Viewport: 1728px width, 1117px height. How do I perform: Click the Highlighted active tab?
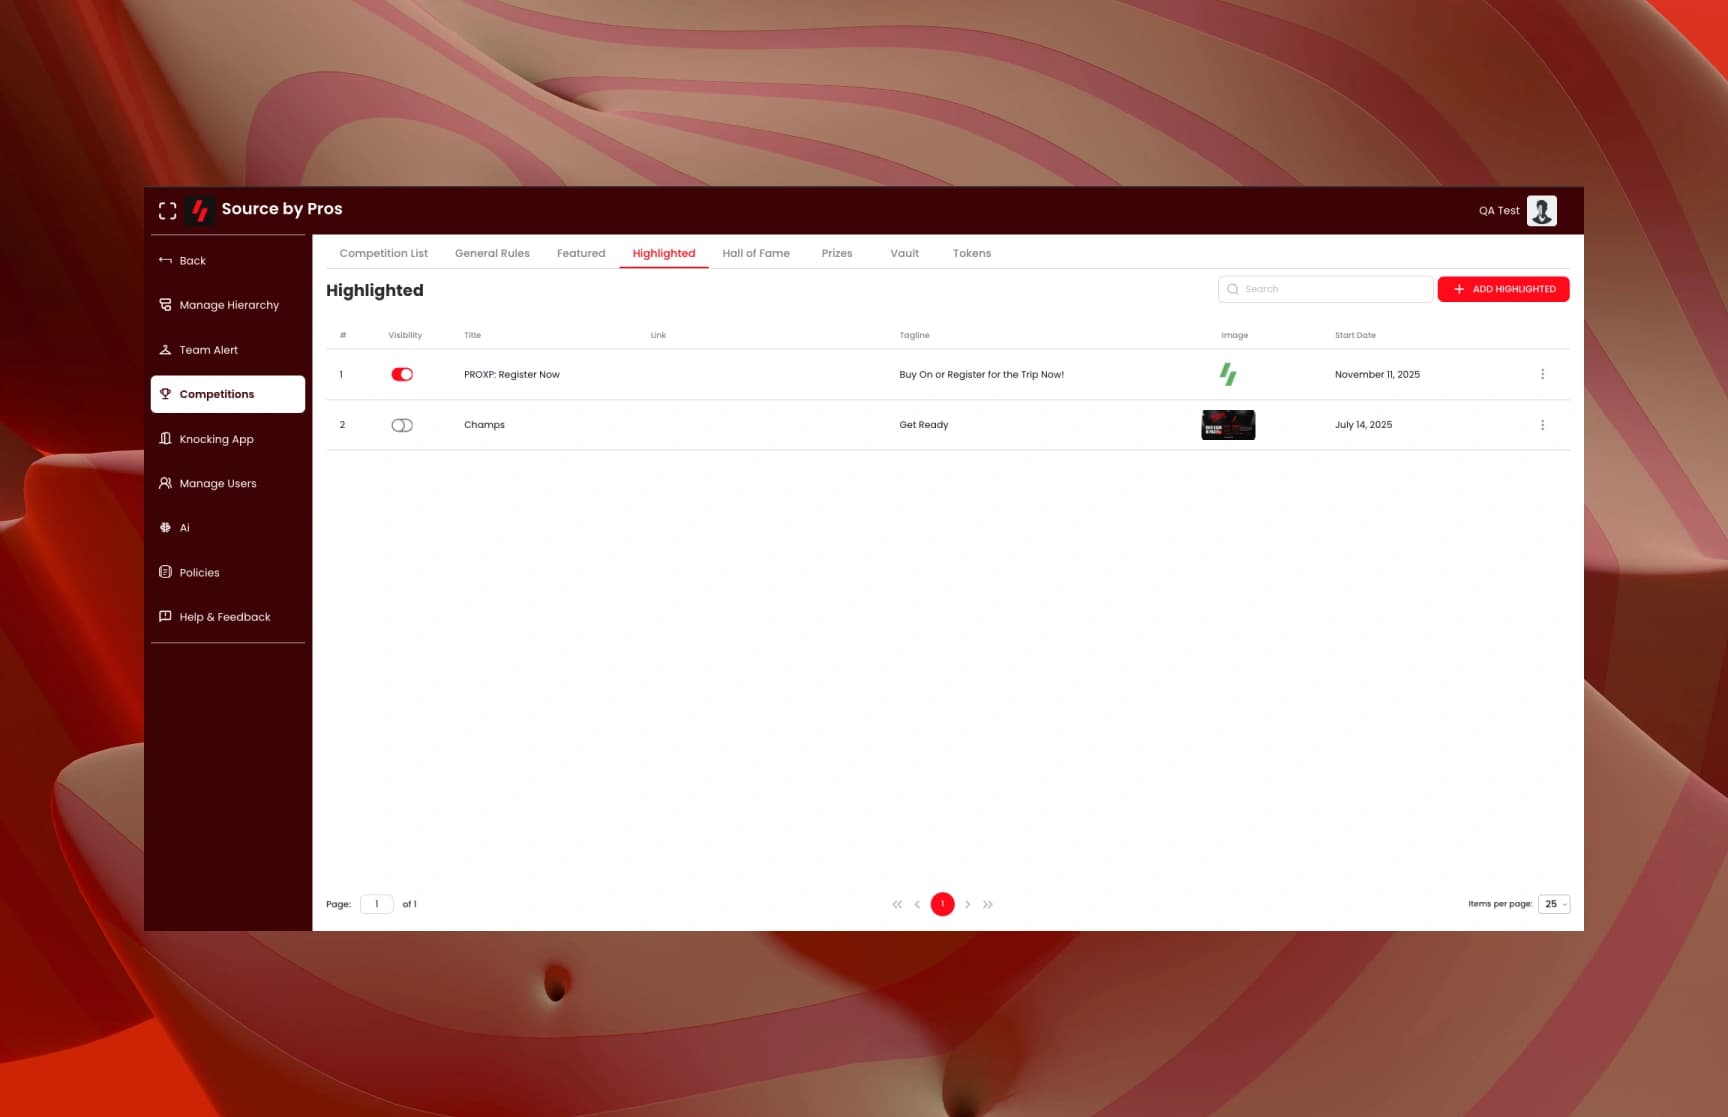point(663,253)
